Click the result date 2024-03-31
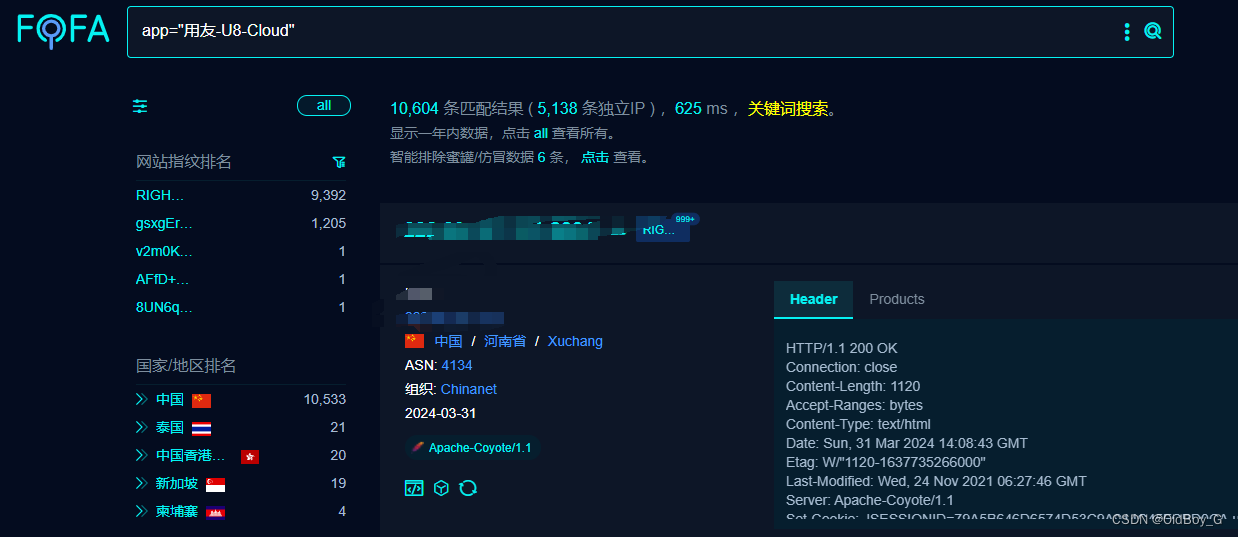The height and width of the screenshot is (537, 1238). pyautogui.click(x=440, y=413)
